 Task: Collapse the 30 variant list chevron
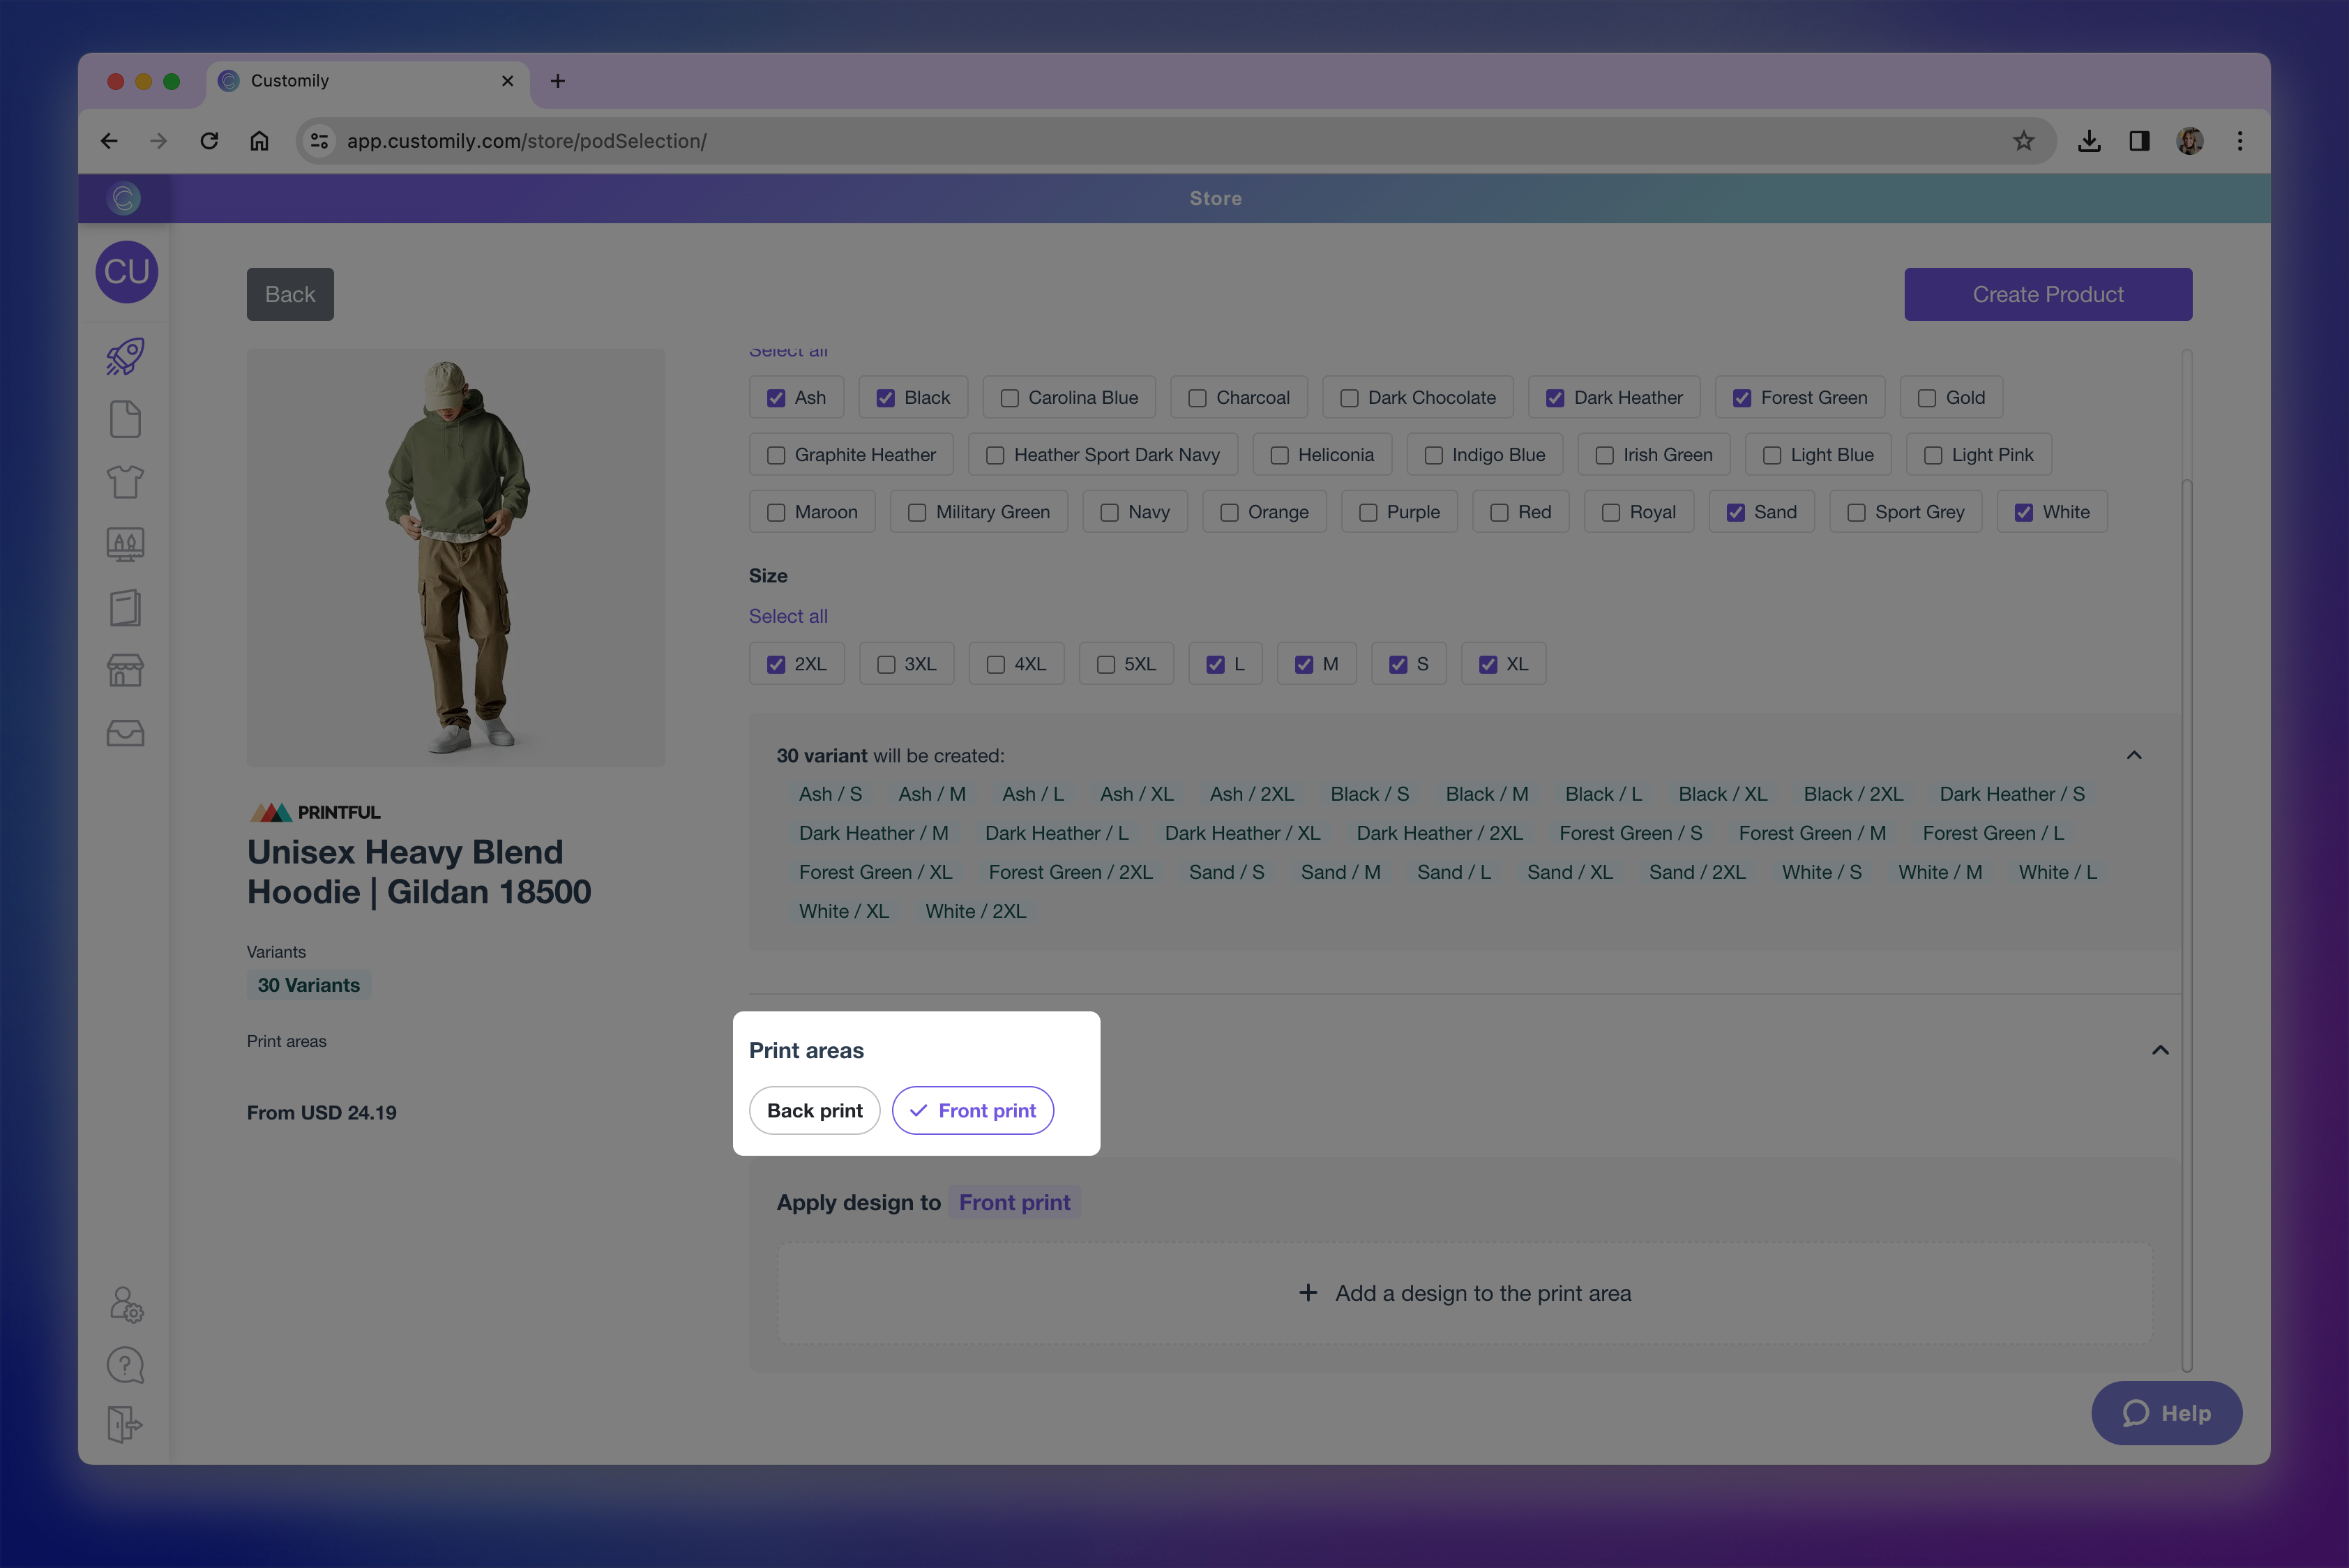pos(2134,755)
